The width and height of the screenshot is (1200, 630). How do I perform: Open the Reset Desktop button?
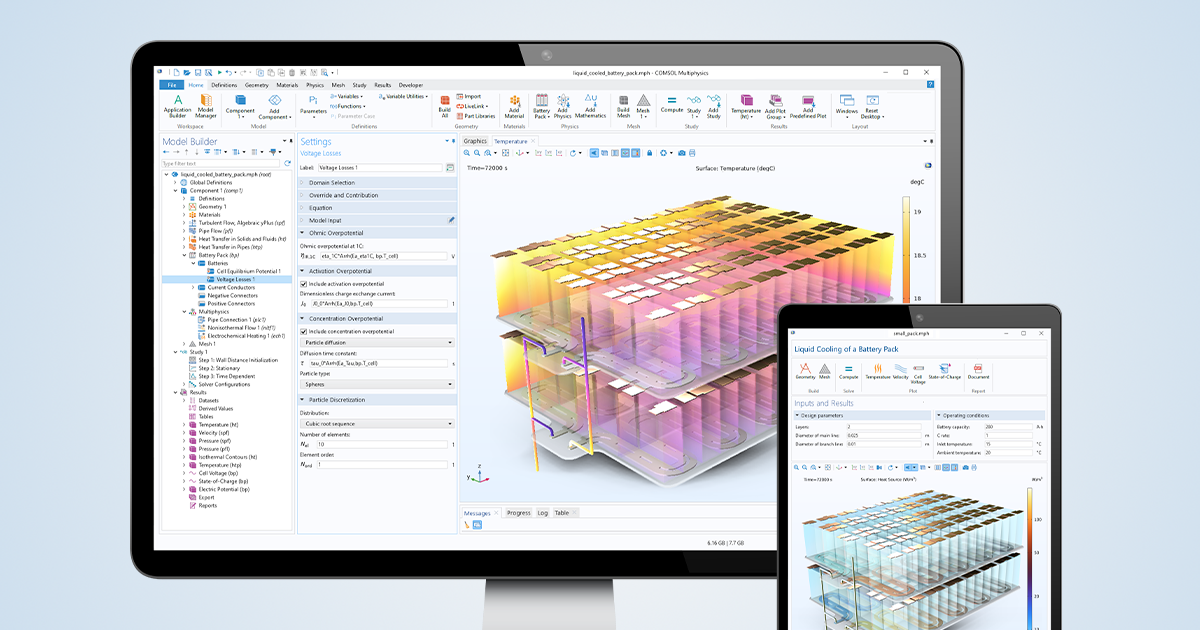coord(873,106)
